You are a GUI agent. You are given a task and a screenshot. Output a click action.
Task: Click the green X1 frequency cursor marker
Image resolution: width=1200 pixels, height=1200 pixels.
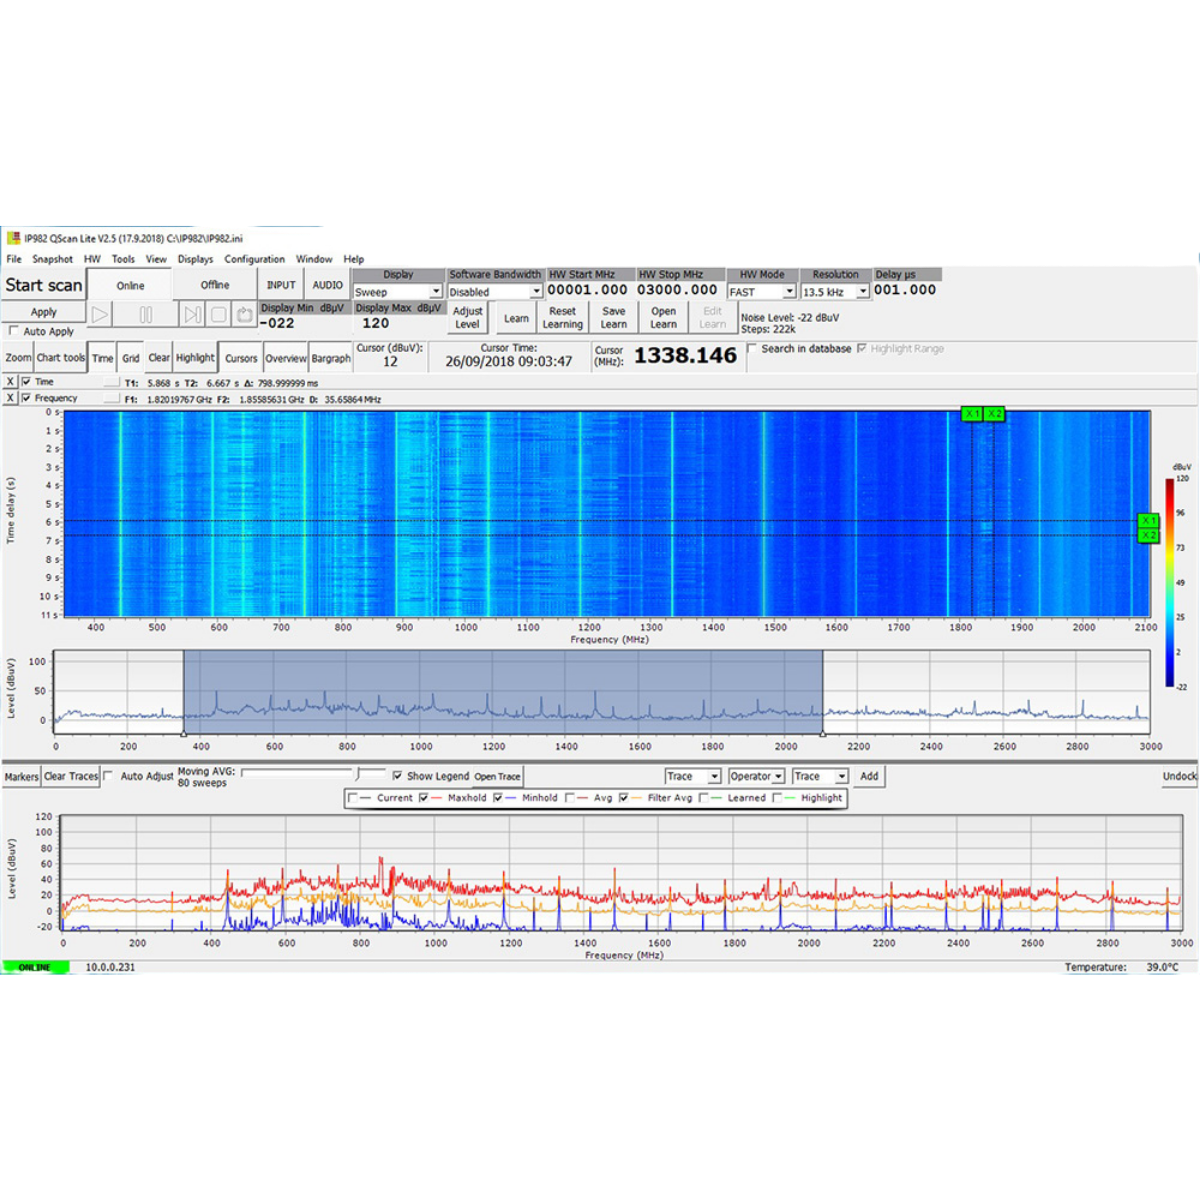pyautogui.click(x=971, y=413)
